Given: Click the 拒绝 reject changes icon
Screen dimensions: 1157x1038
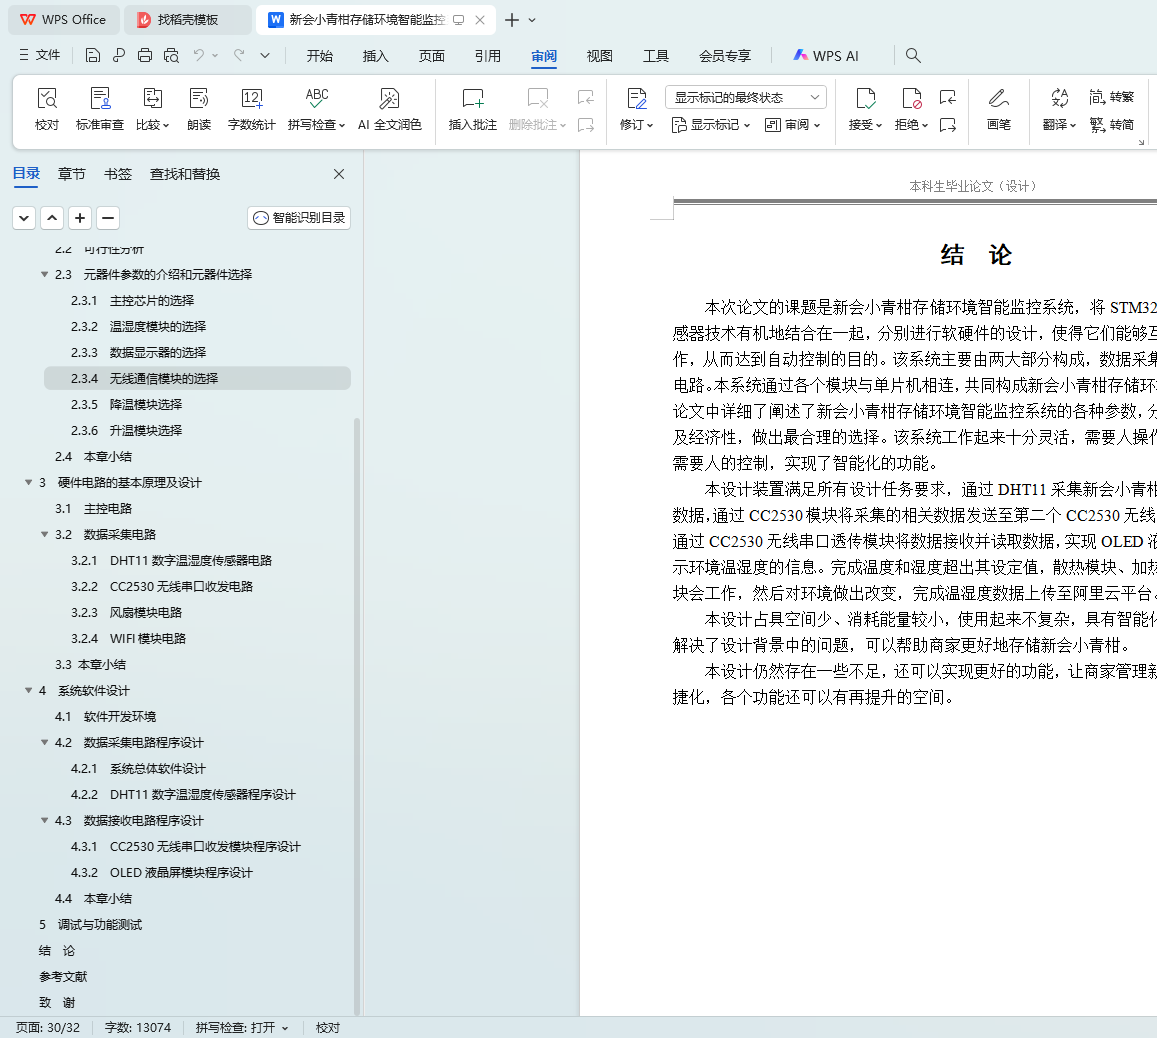Looking at the screenshot, I should tap(911, 98).
